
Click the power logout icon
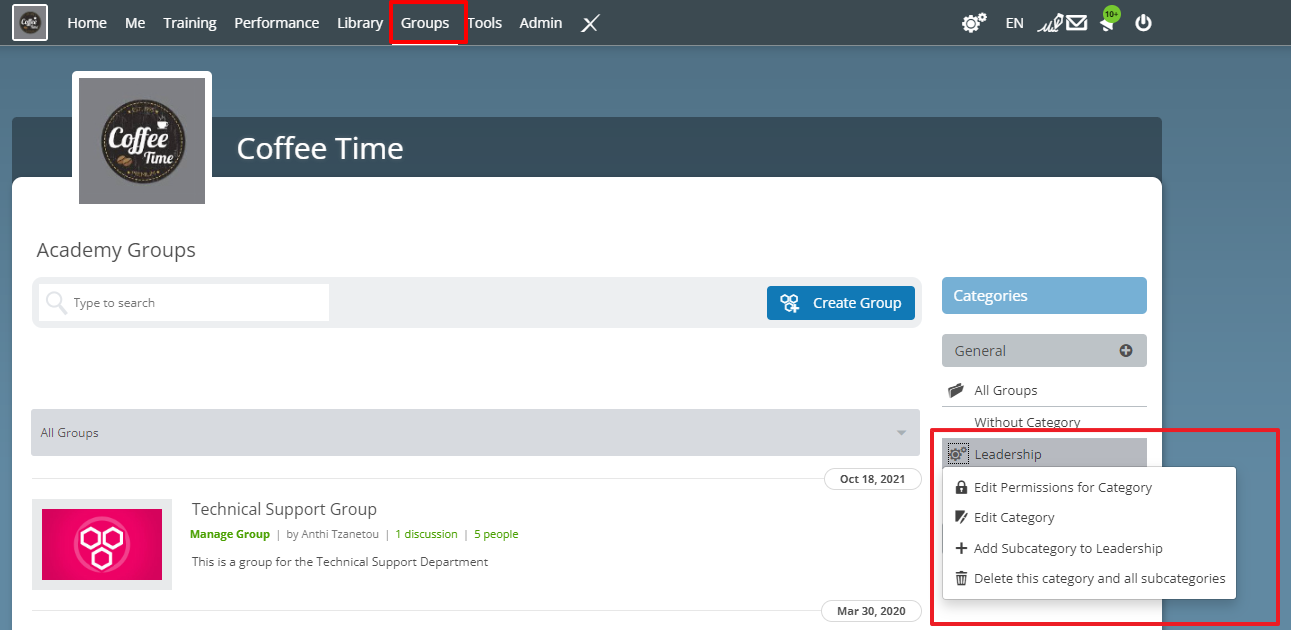point(1143,23)
